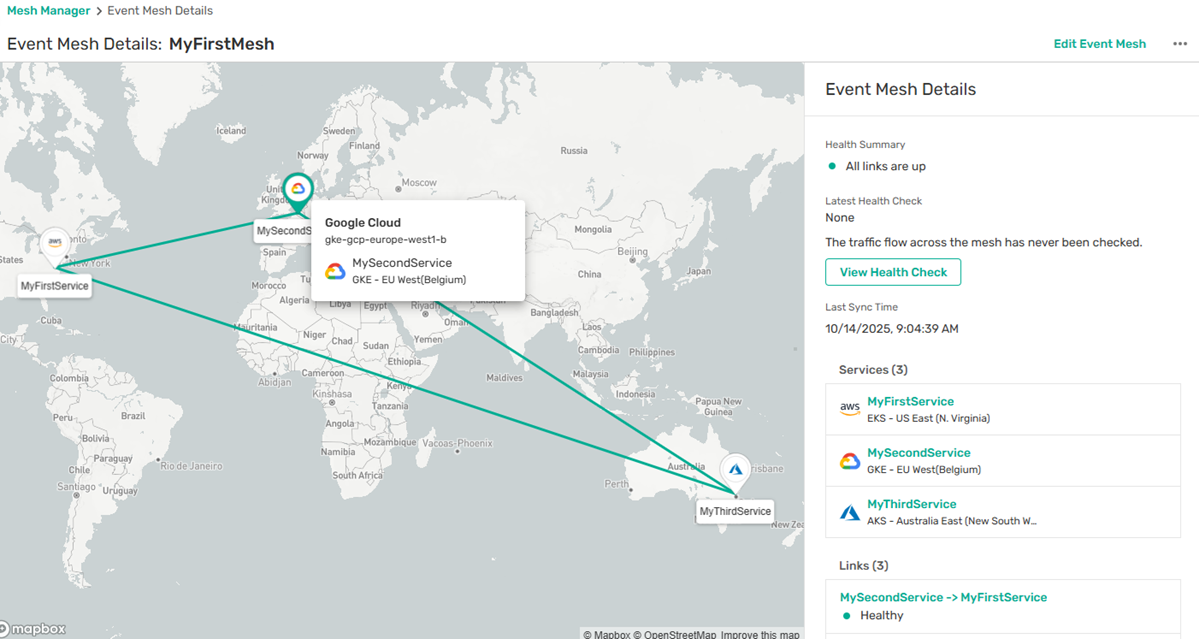Screen dimensions: 1199x639
Task: Click the Azure map pin near Australia
Action: 734,469
